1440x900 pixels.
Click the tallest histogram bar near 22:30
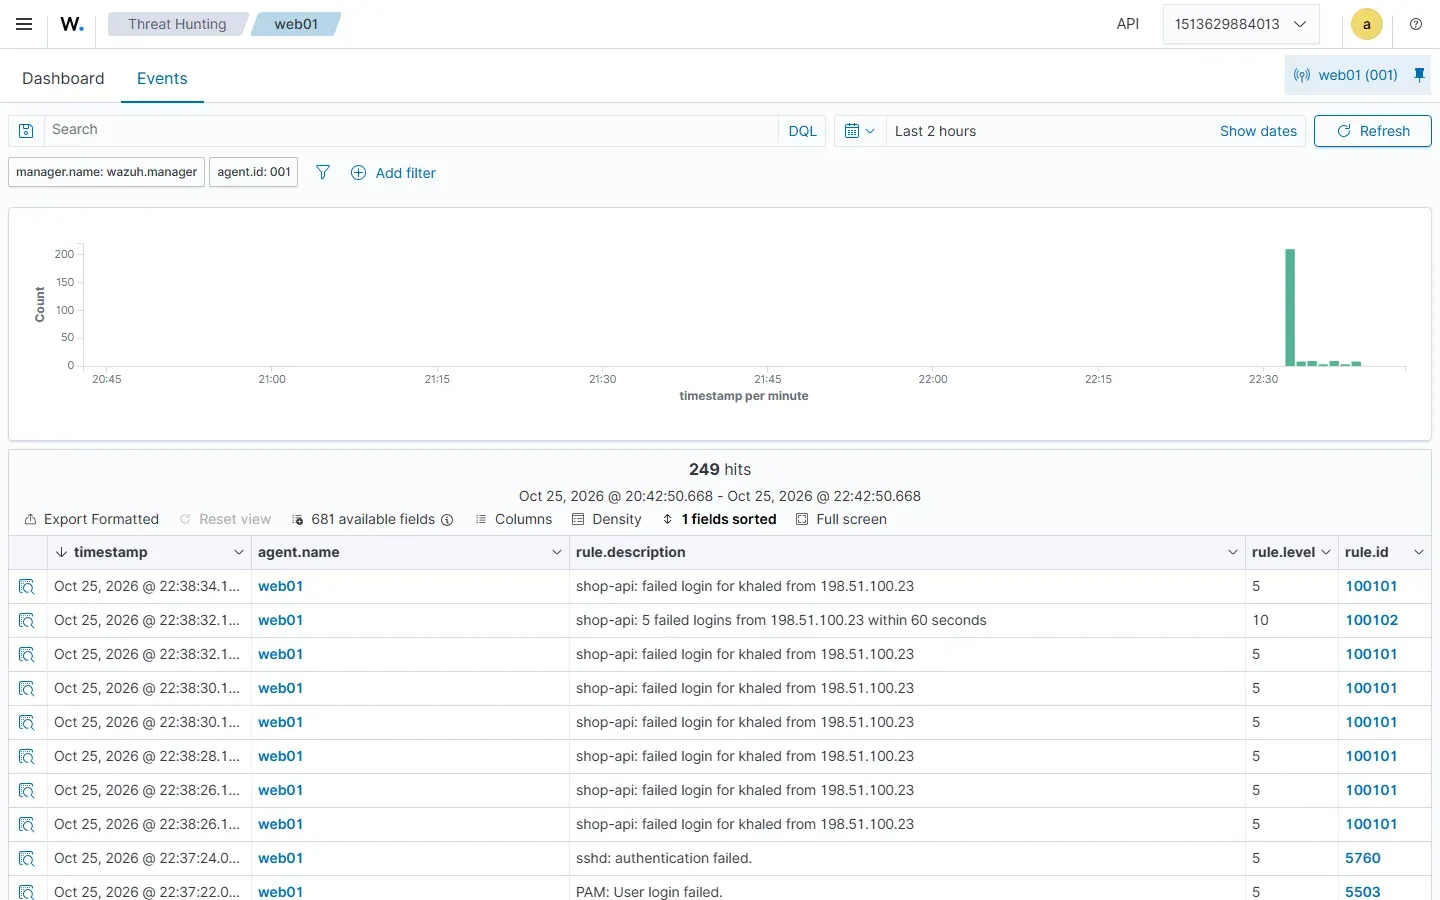(1290, 307)
